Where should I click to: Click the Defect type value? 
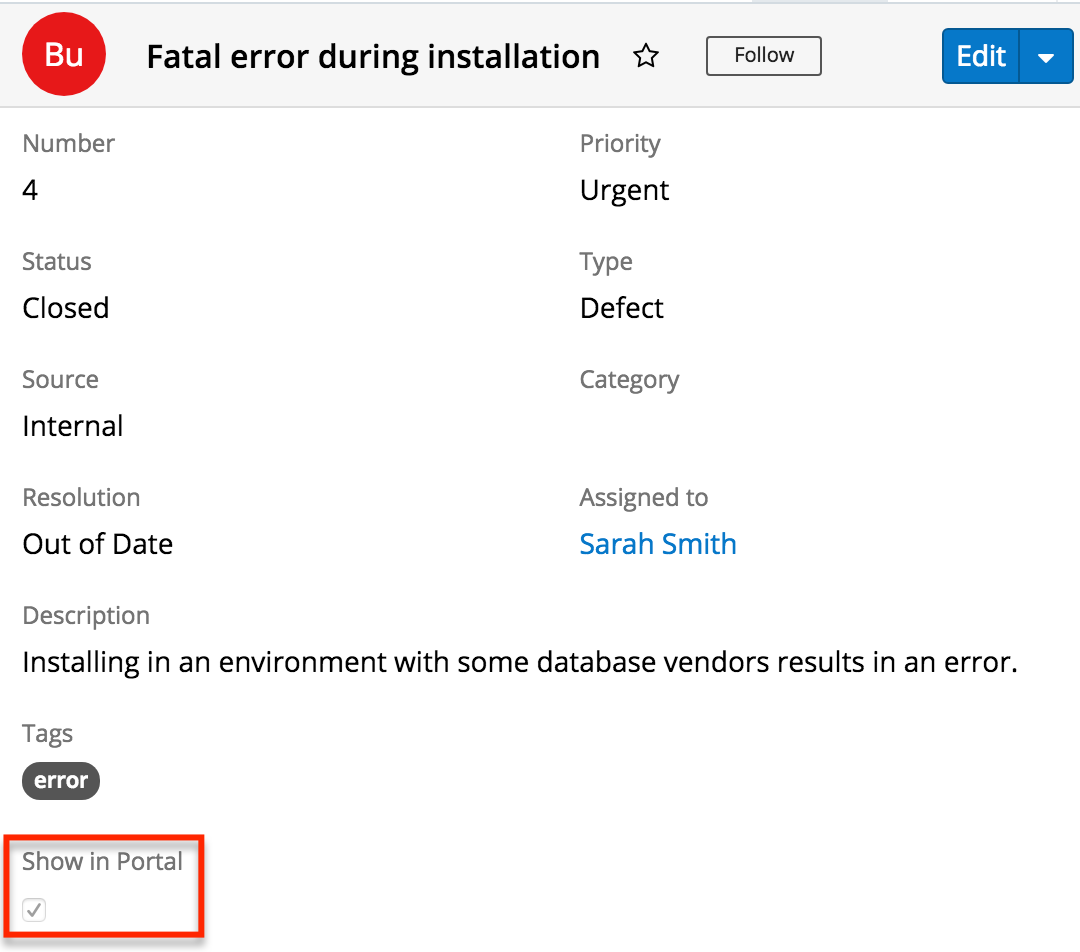tap(621, 308)
